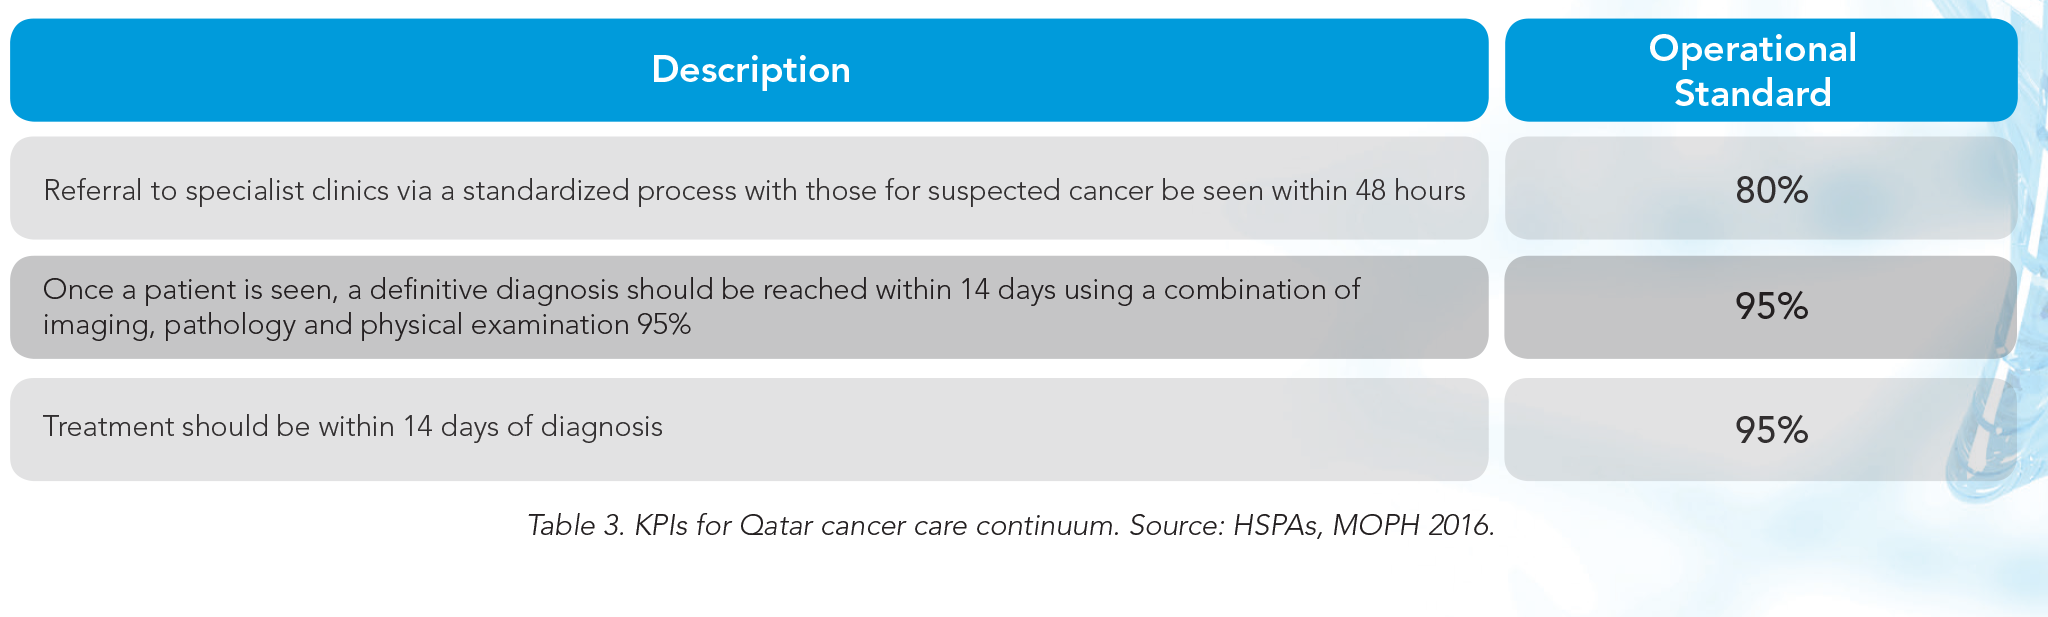The height and width of the screenshot is (617, 2048).
Task: Click the definitive diagnosis description row
Action: (749, 307)
